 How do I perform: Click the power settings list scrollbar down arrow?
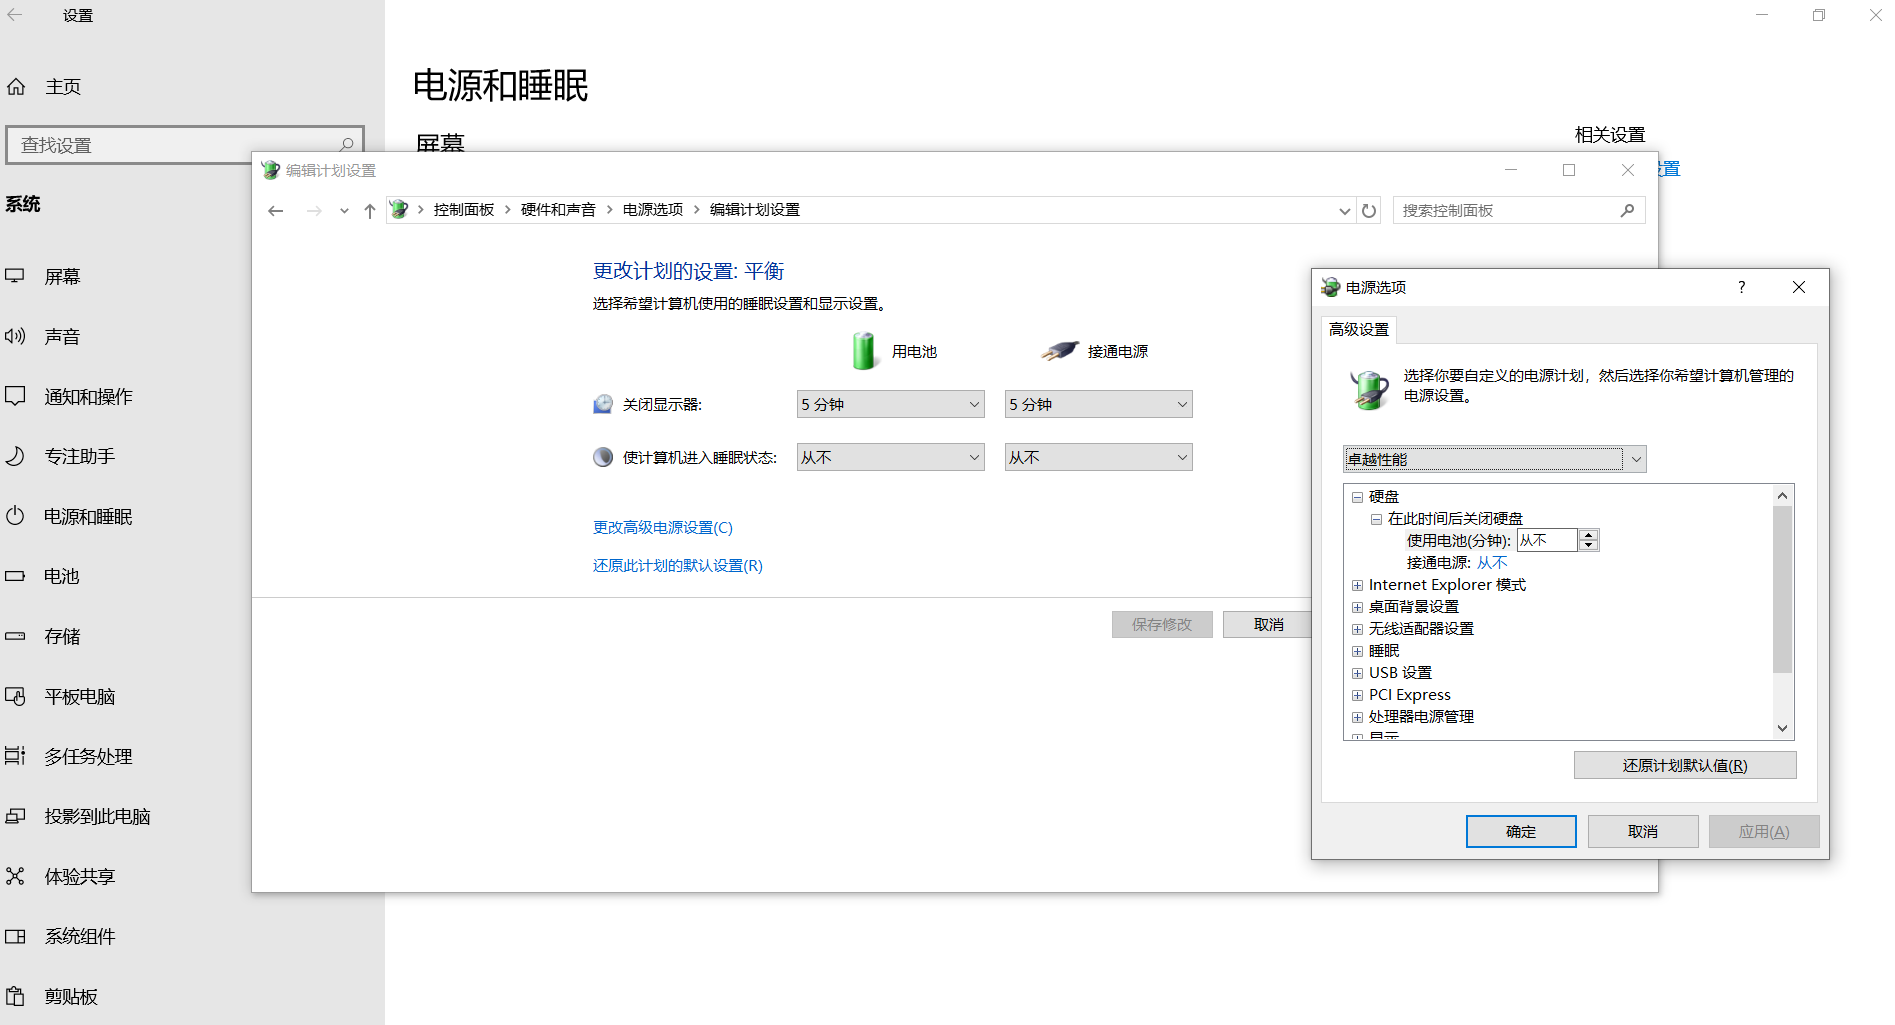coord(1782,728)
